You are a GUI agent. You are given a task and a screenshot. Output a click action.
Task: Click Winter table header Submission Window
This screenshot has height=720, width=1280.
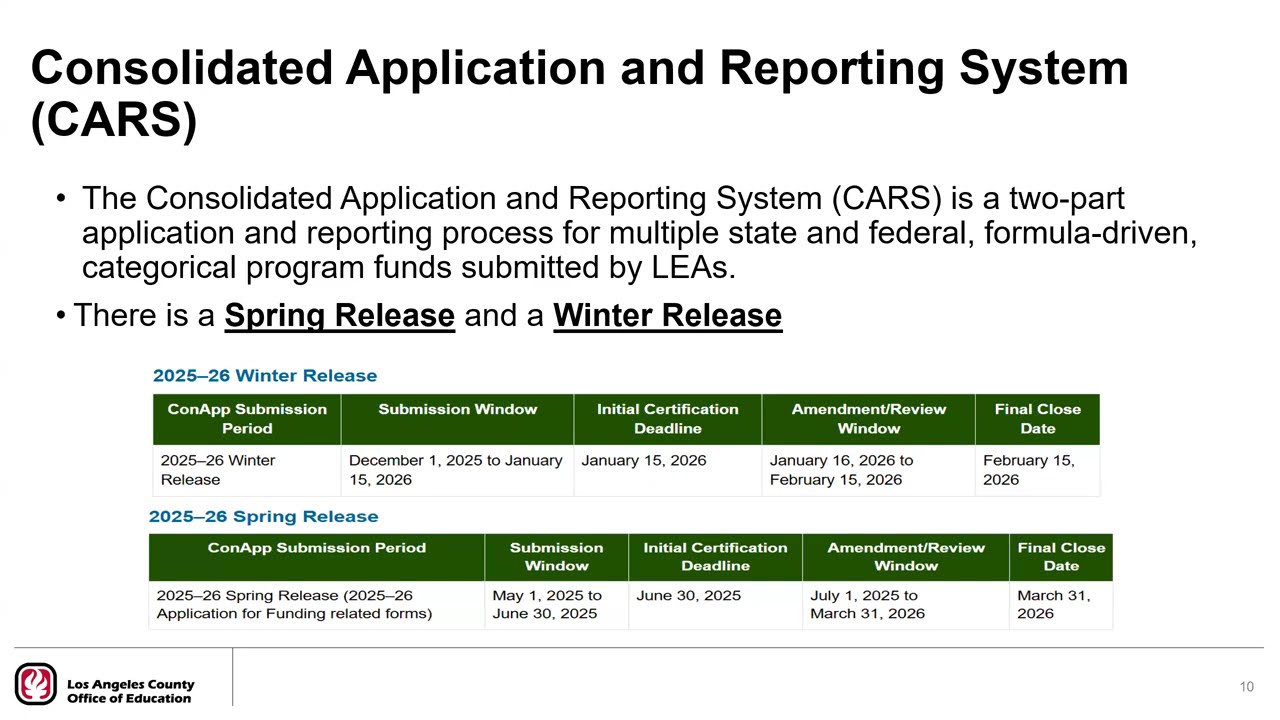[457, 419]
